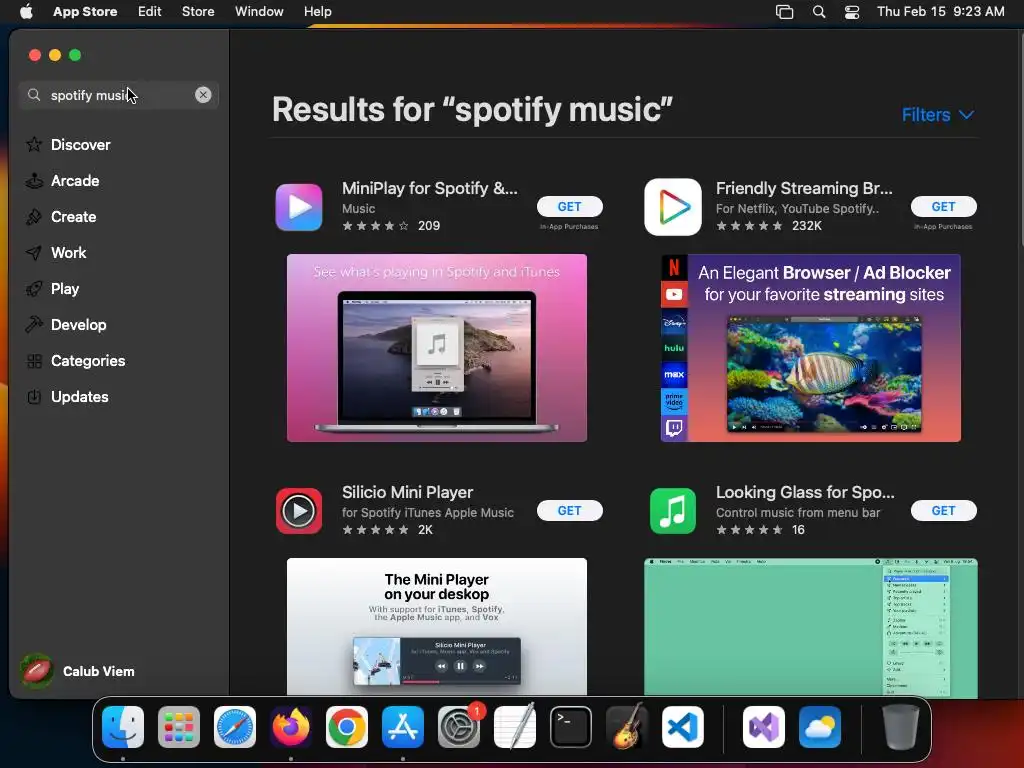Open the Window menu
Viewport: 1024px width, 768px height.
tap(259, 12)
